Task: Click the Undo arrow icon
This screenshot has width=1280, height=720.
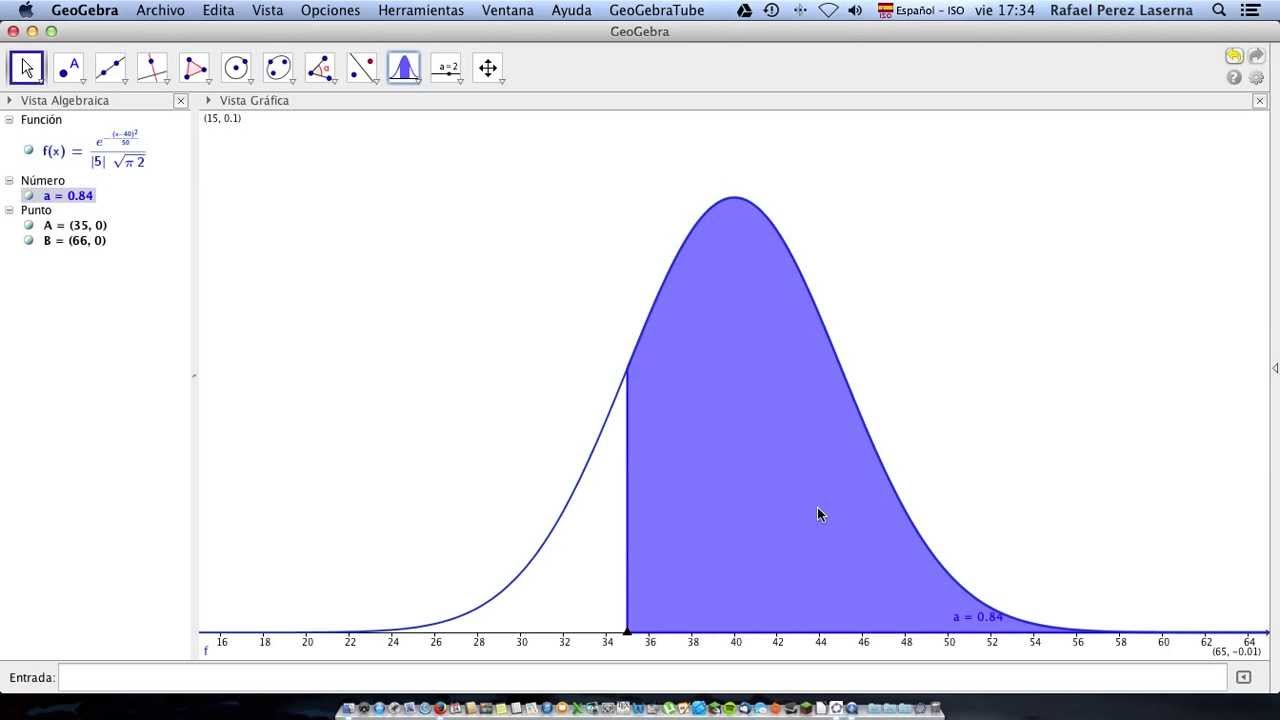Action: tap(1234, 56)
